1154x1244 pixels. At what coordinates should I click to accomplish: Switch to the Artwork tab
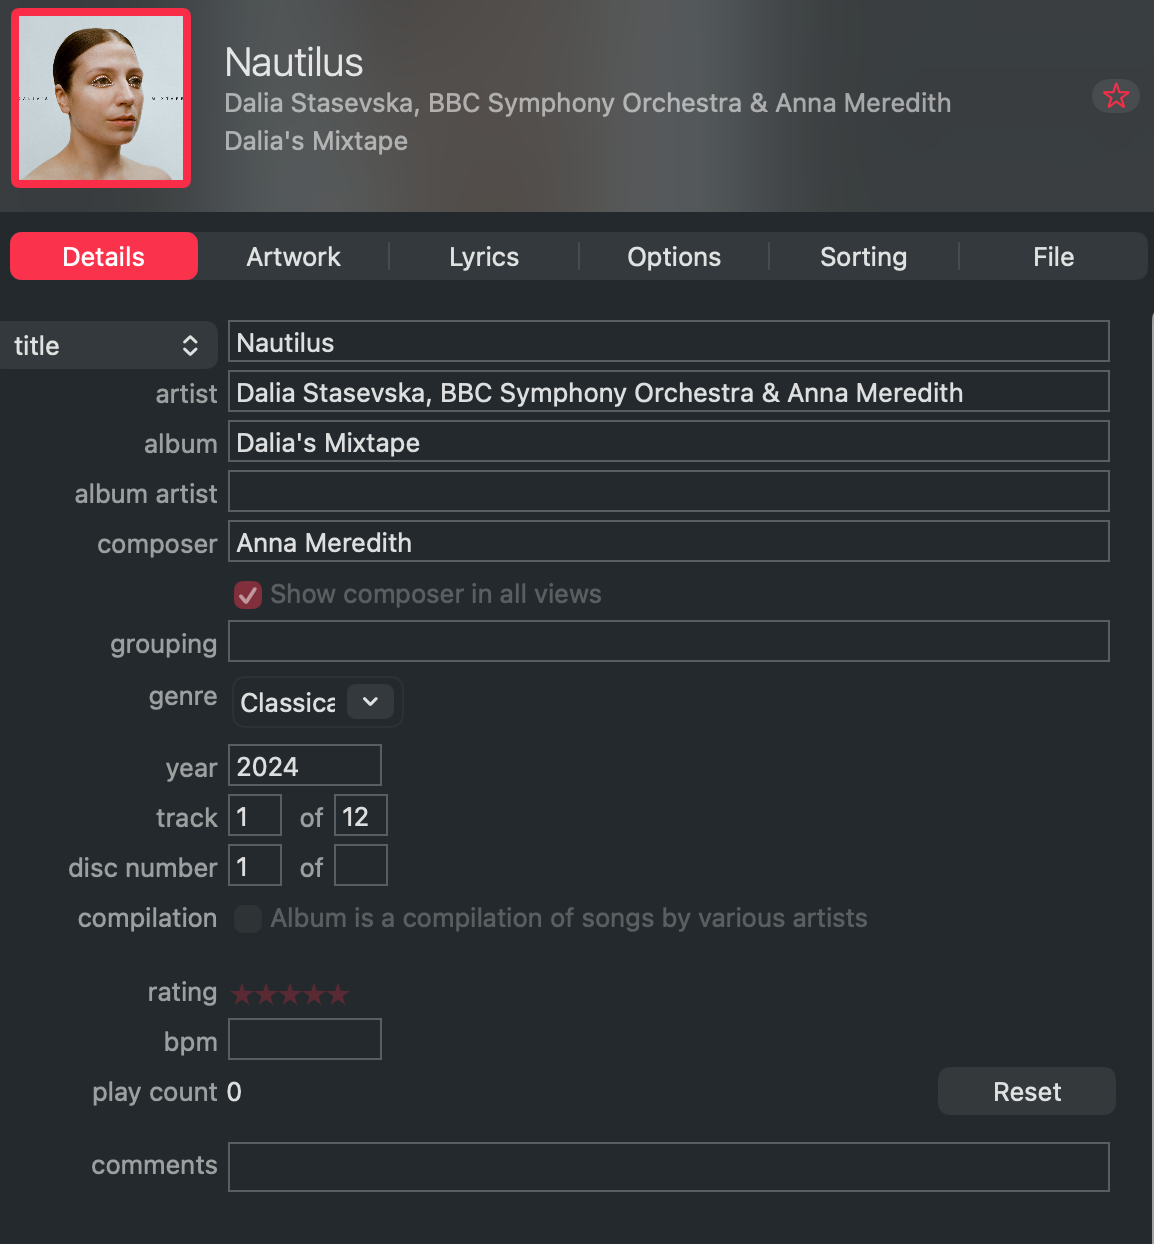pyautogui.click(x=293, y=257)
